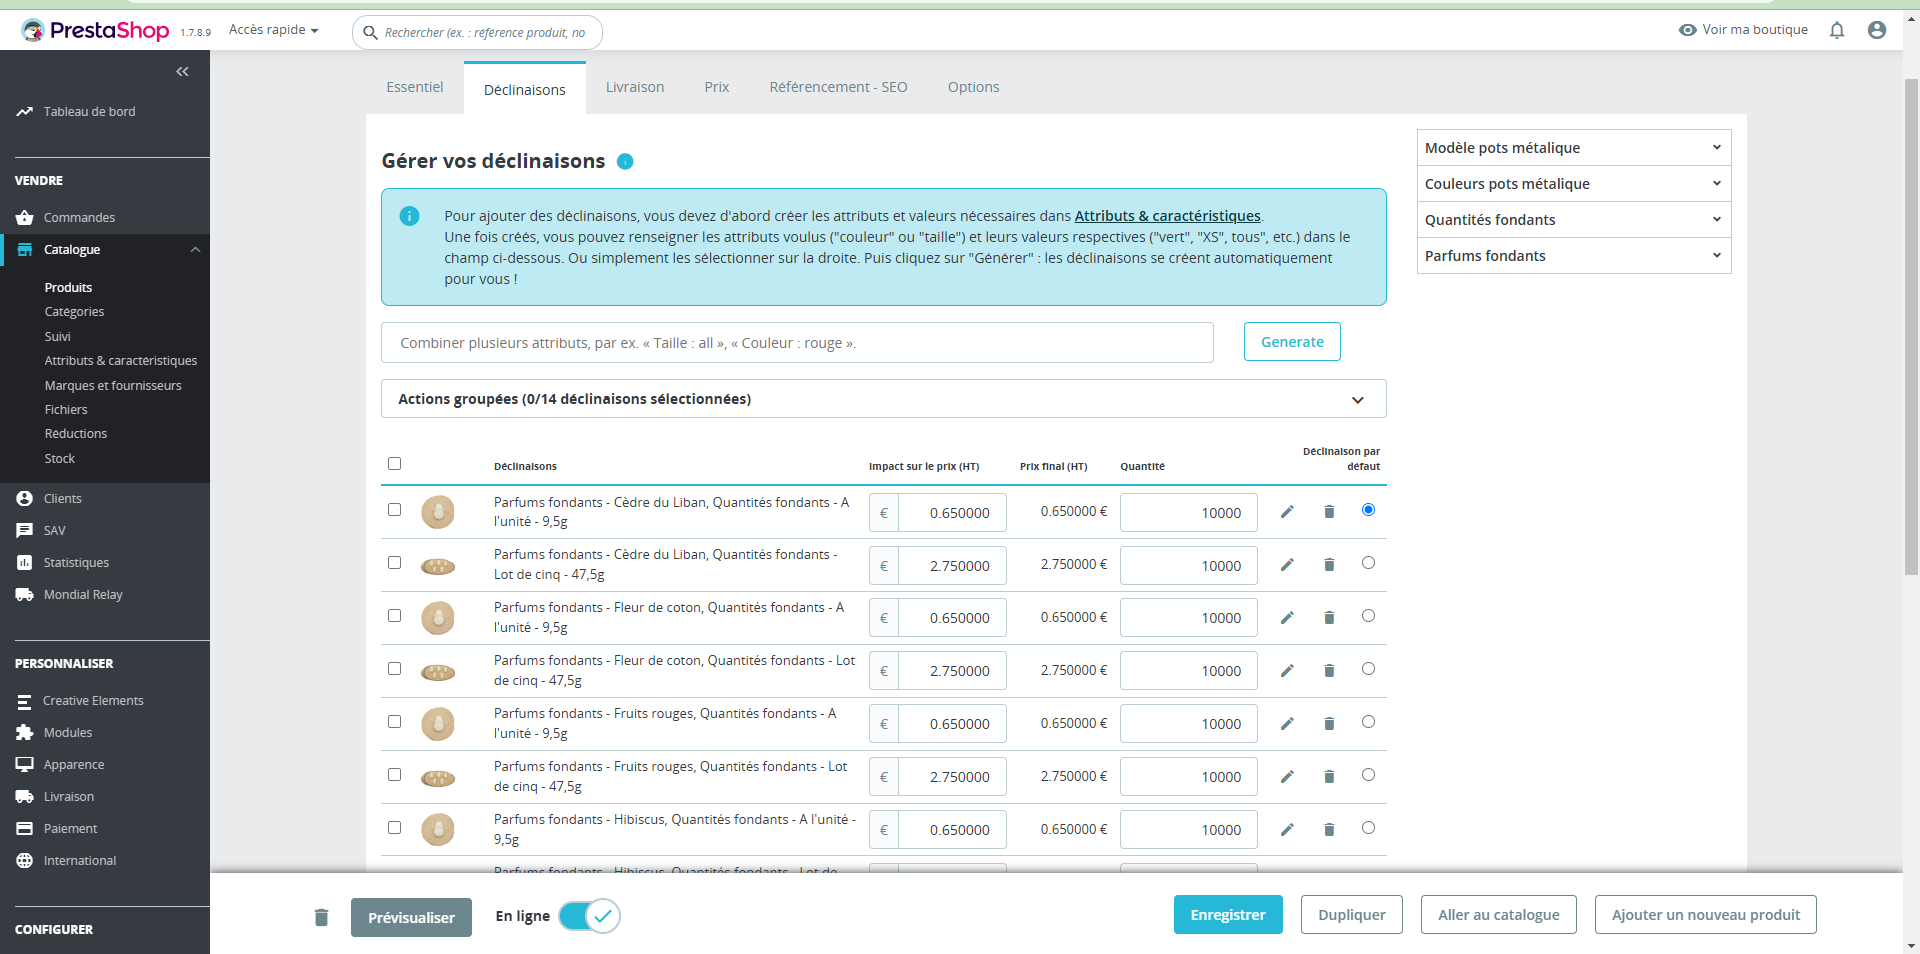Expand Couleurs pots métalique attribute list
The image size is (1920, 954).
1574,184
